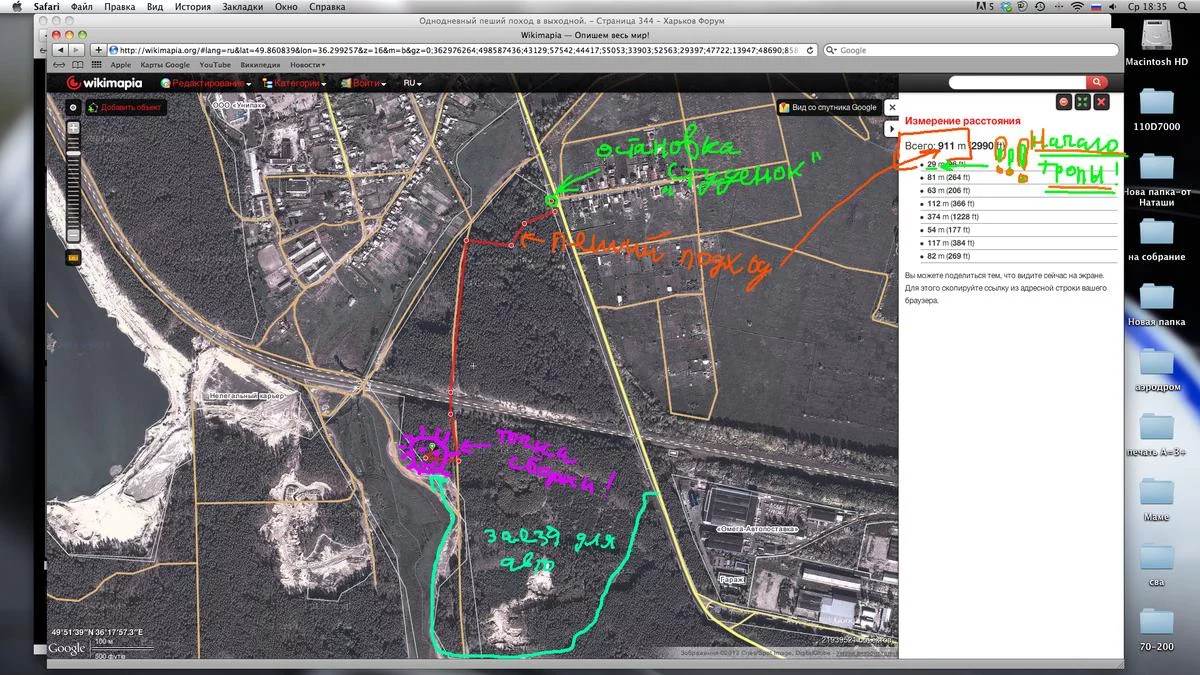
Task: Click the red minus icon in measurement panel
Action: click(1064, 102)
